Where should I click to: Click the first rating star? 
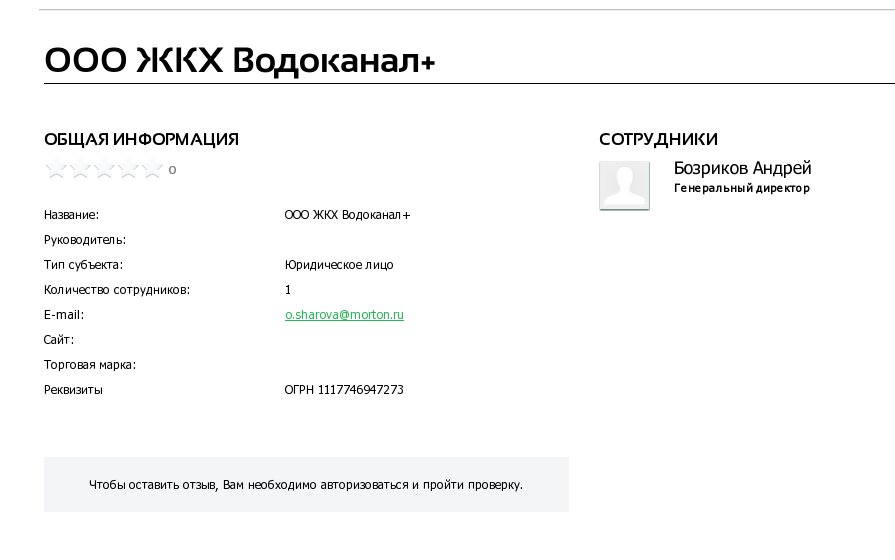(x=56, y=169)
